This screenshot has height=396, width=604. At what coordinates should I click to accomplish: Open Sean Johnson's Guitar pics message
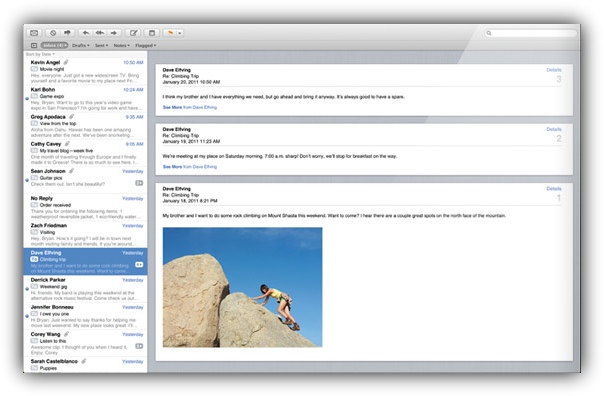(86, 180)
